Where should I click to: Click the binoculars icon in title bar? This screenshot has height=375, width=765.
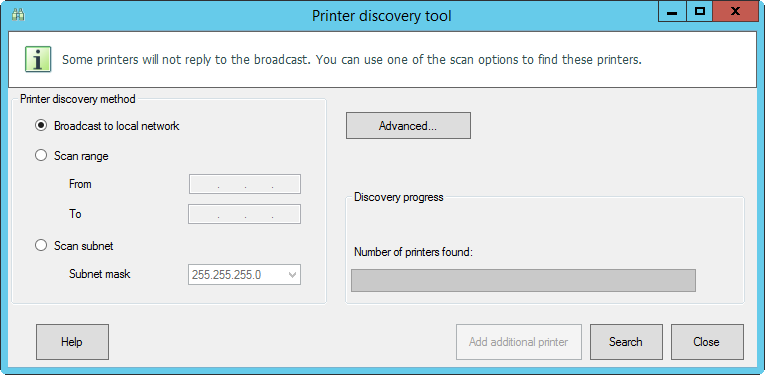[18, 15]
